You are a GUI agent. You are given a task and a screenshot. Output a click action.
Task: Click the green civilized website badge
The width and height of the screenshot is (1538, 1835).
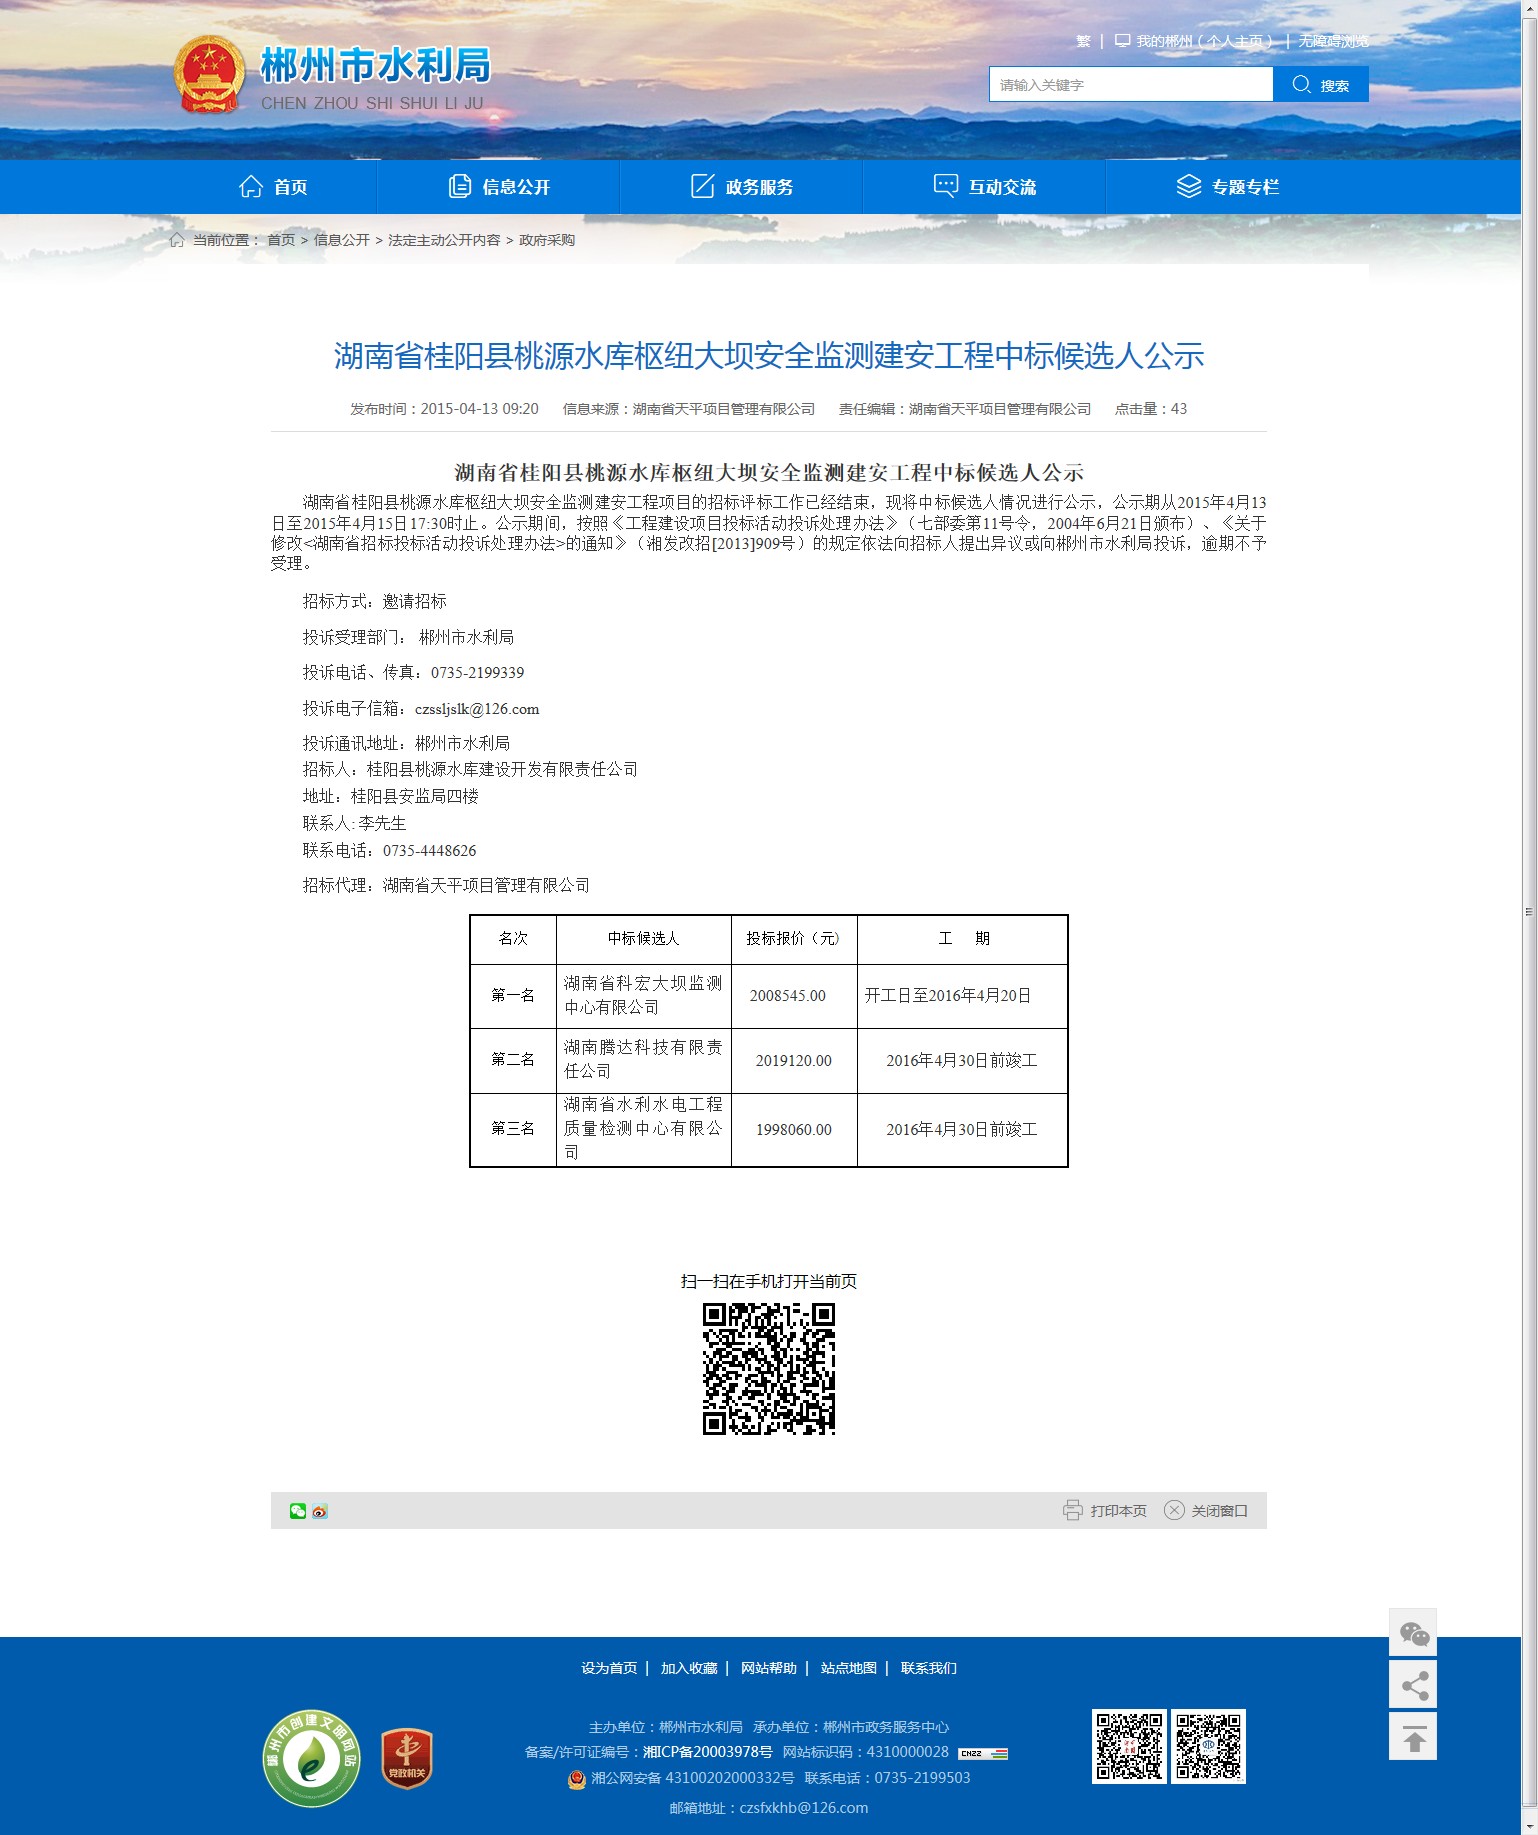tap(311, 1759)
